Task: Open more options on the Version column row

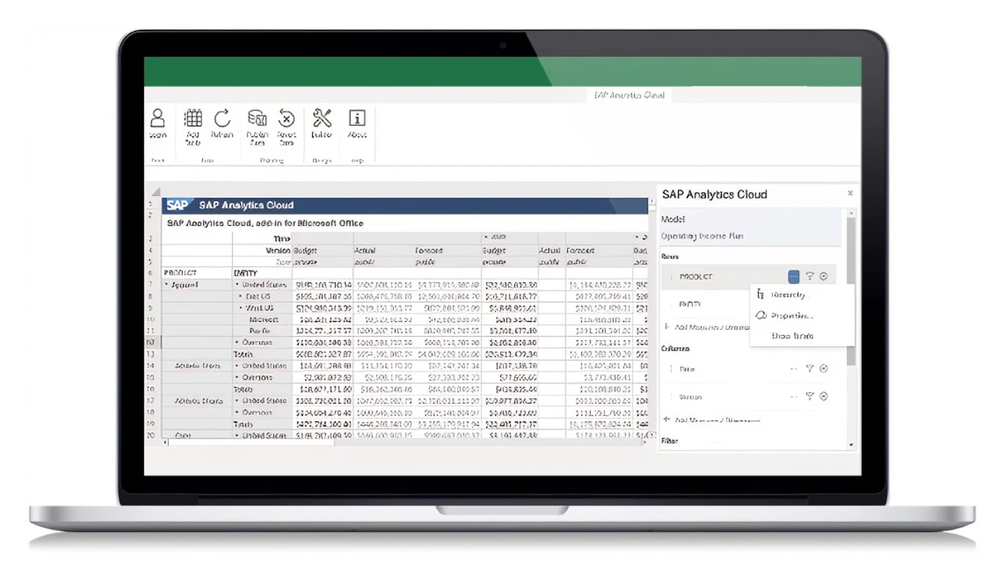Action: click(793, 397)
